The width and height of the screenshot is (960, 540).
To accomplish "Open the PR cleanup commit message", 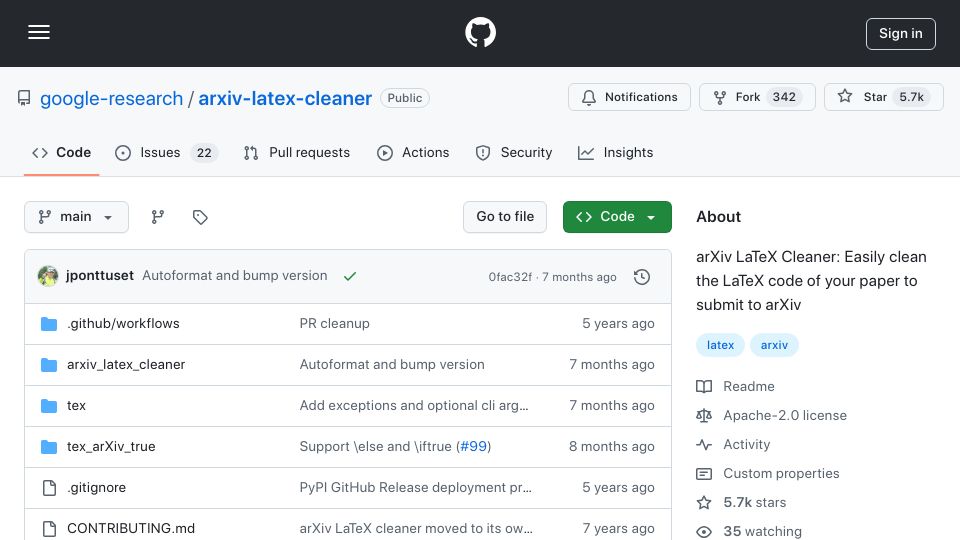I will [x=334, y=323].
